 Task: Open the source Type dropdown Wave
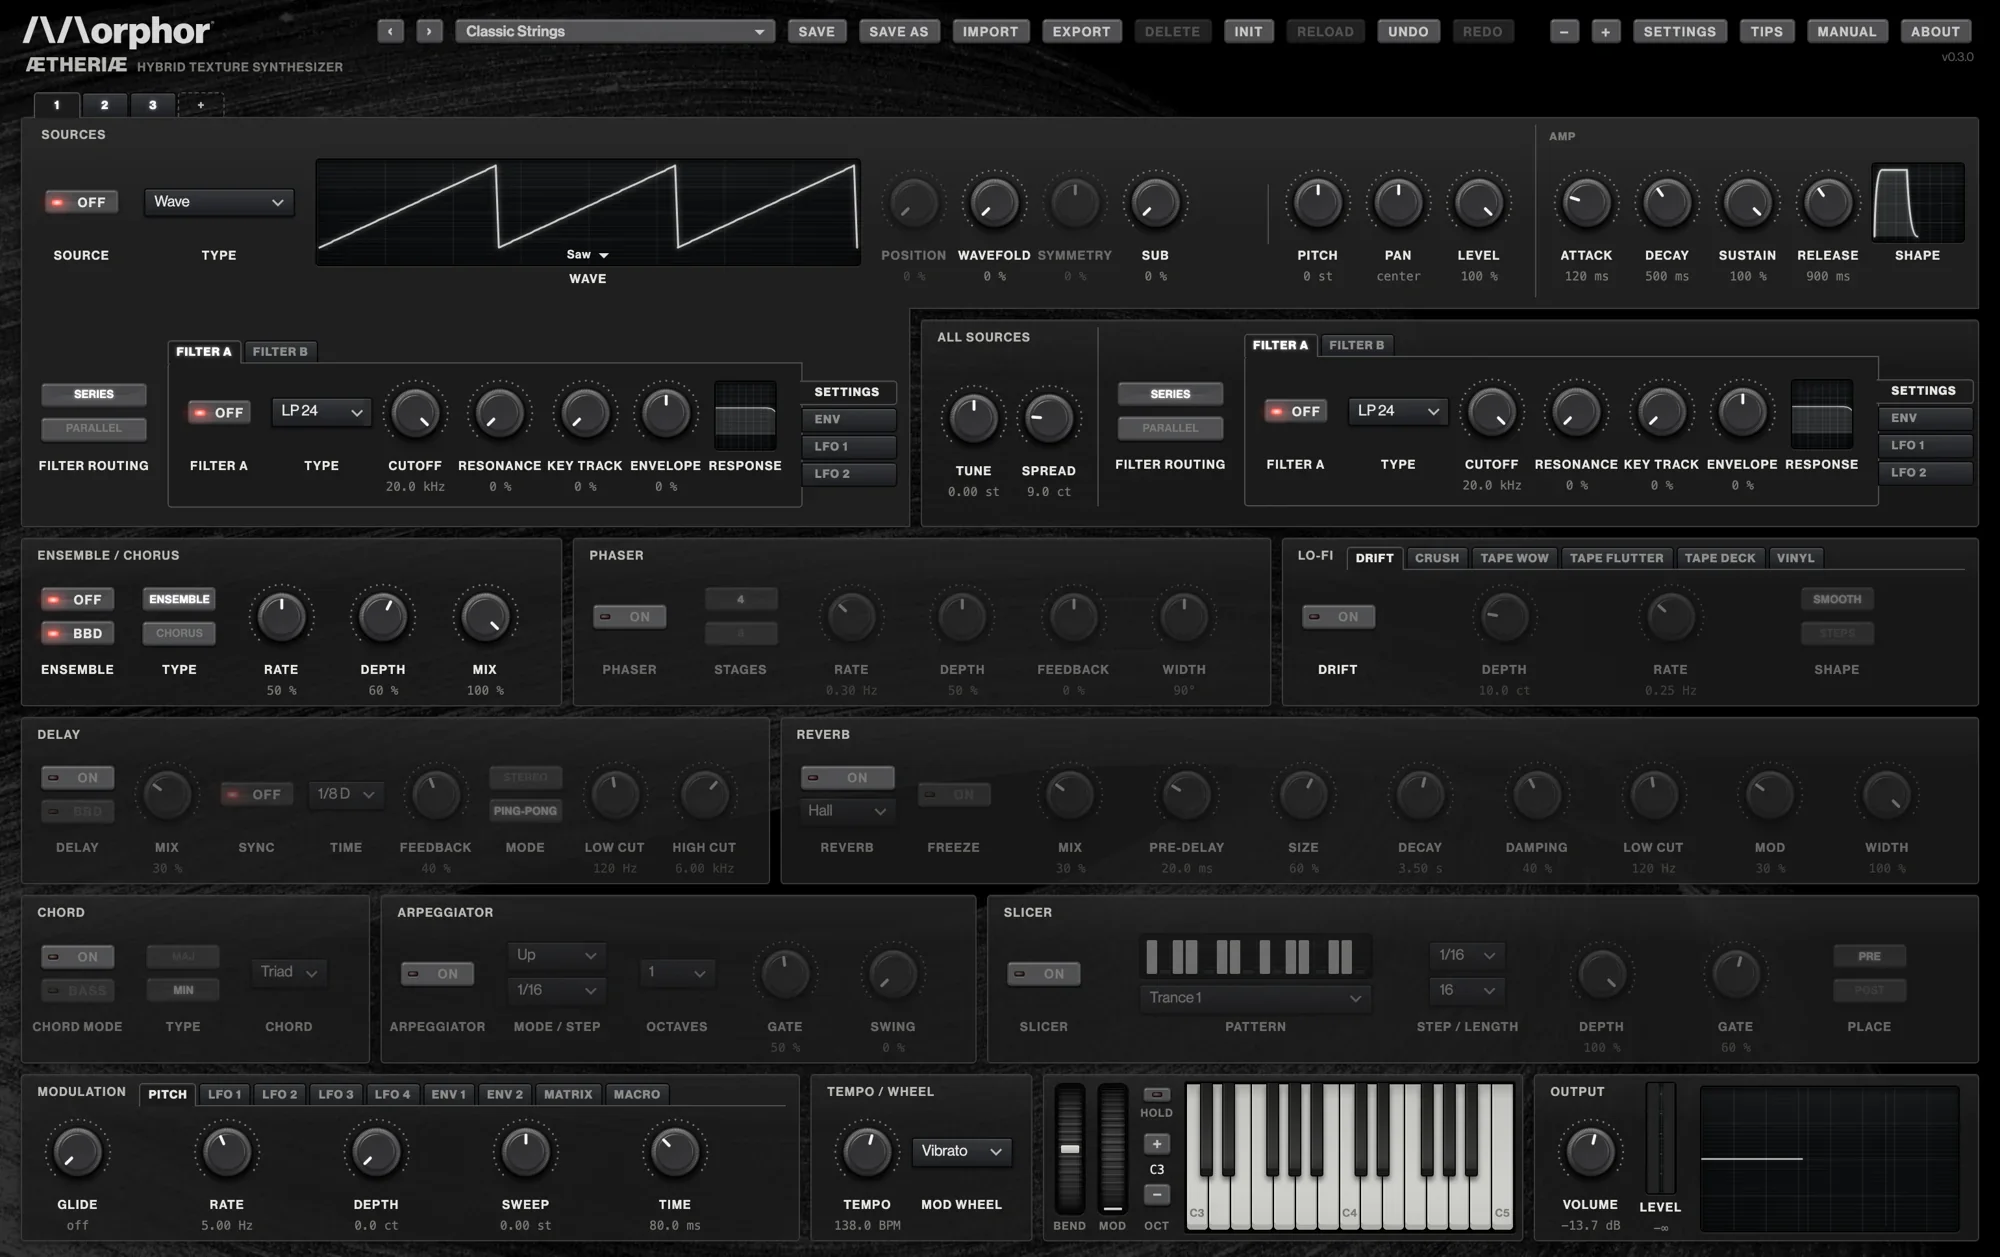coord(219,202)
